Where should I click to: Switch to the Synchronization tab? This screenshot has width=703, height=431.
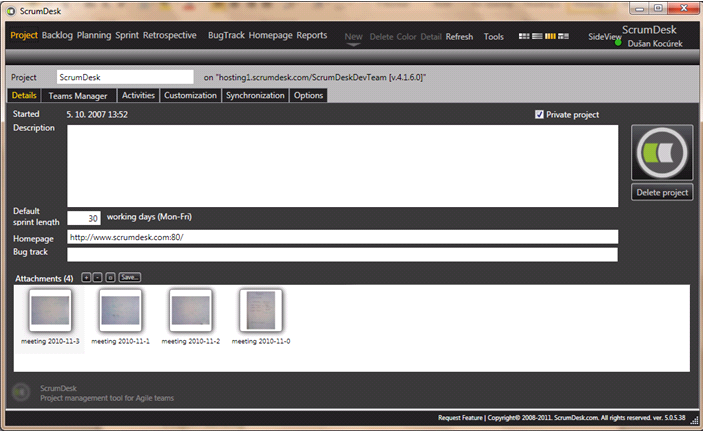tap(255, 96)
